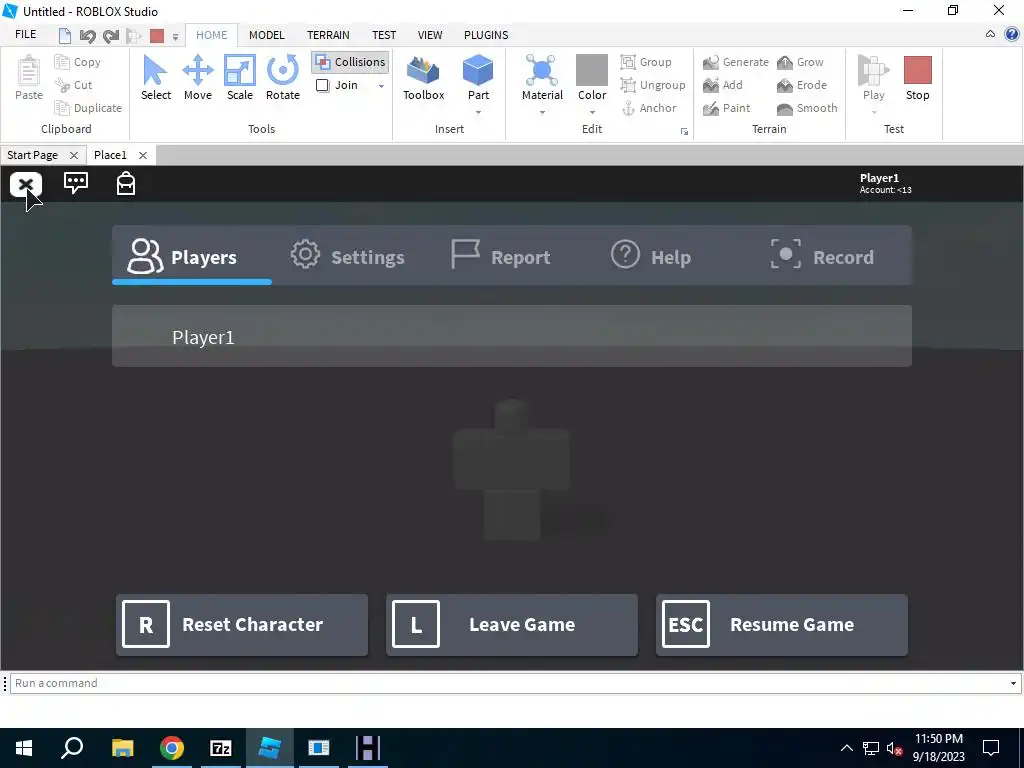Switch to the MODEL ribbon tab
Image resolution: width=1024 pixels, height=768 pixels.
[x=266, y=35]
